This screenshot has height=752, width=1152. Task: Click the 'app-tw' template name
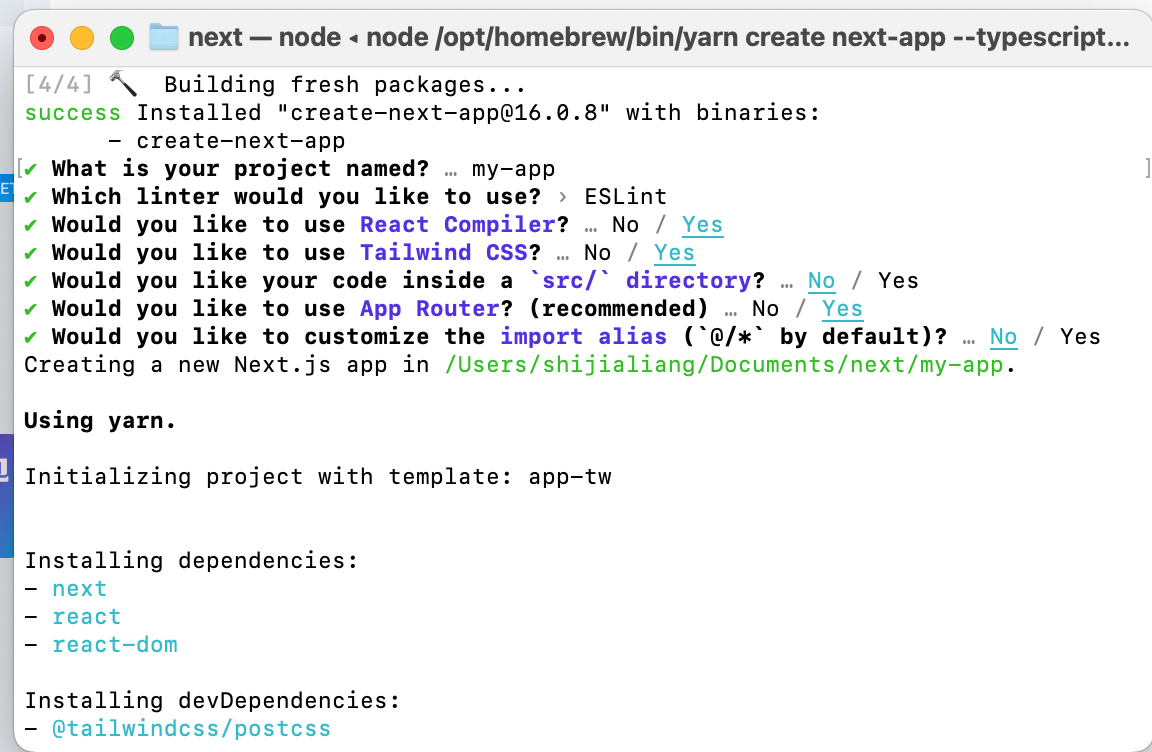(x=569, y=477)
